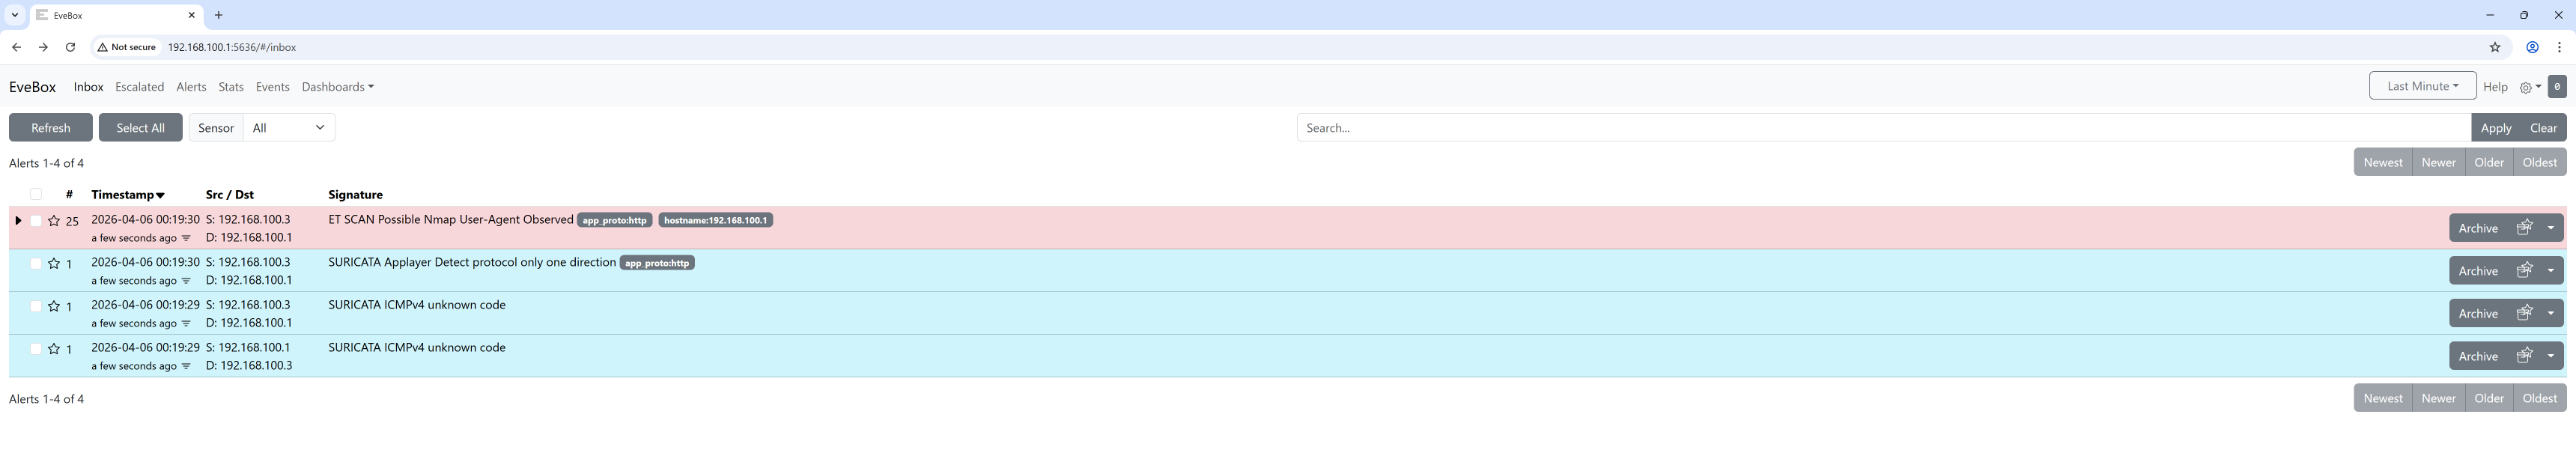Check the Applayer Detect protocol alert checkbox
2576x450 pixels.
[x=36, y=264]
